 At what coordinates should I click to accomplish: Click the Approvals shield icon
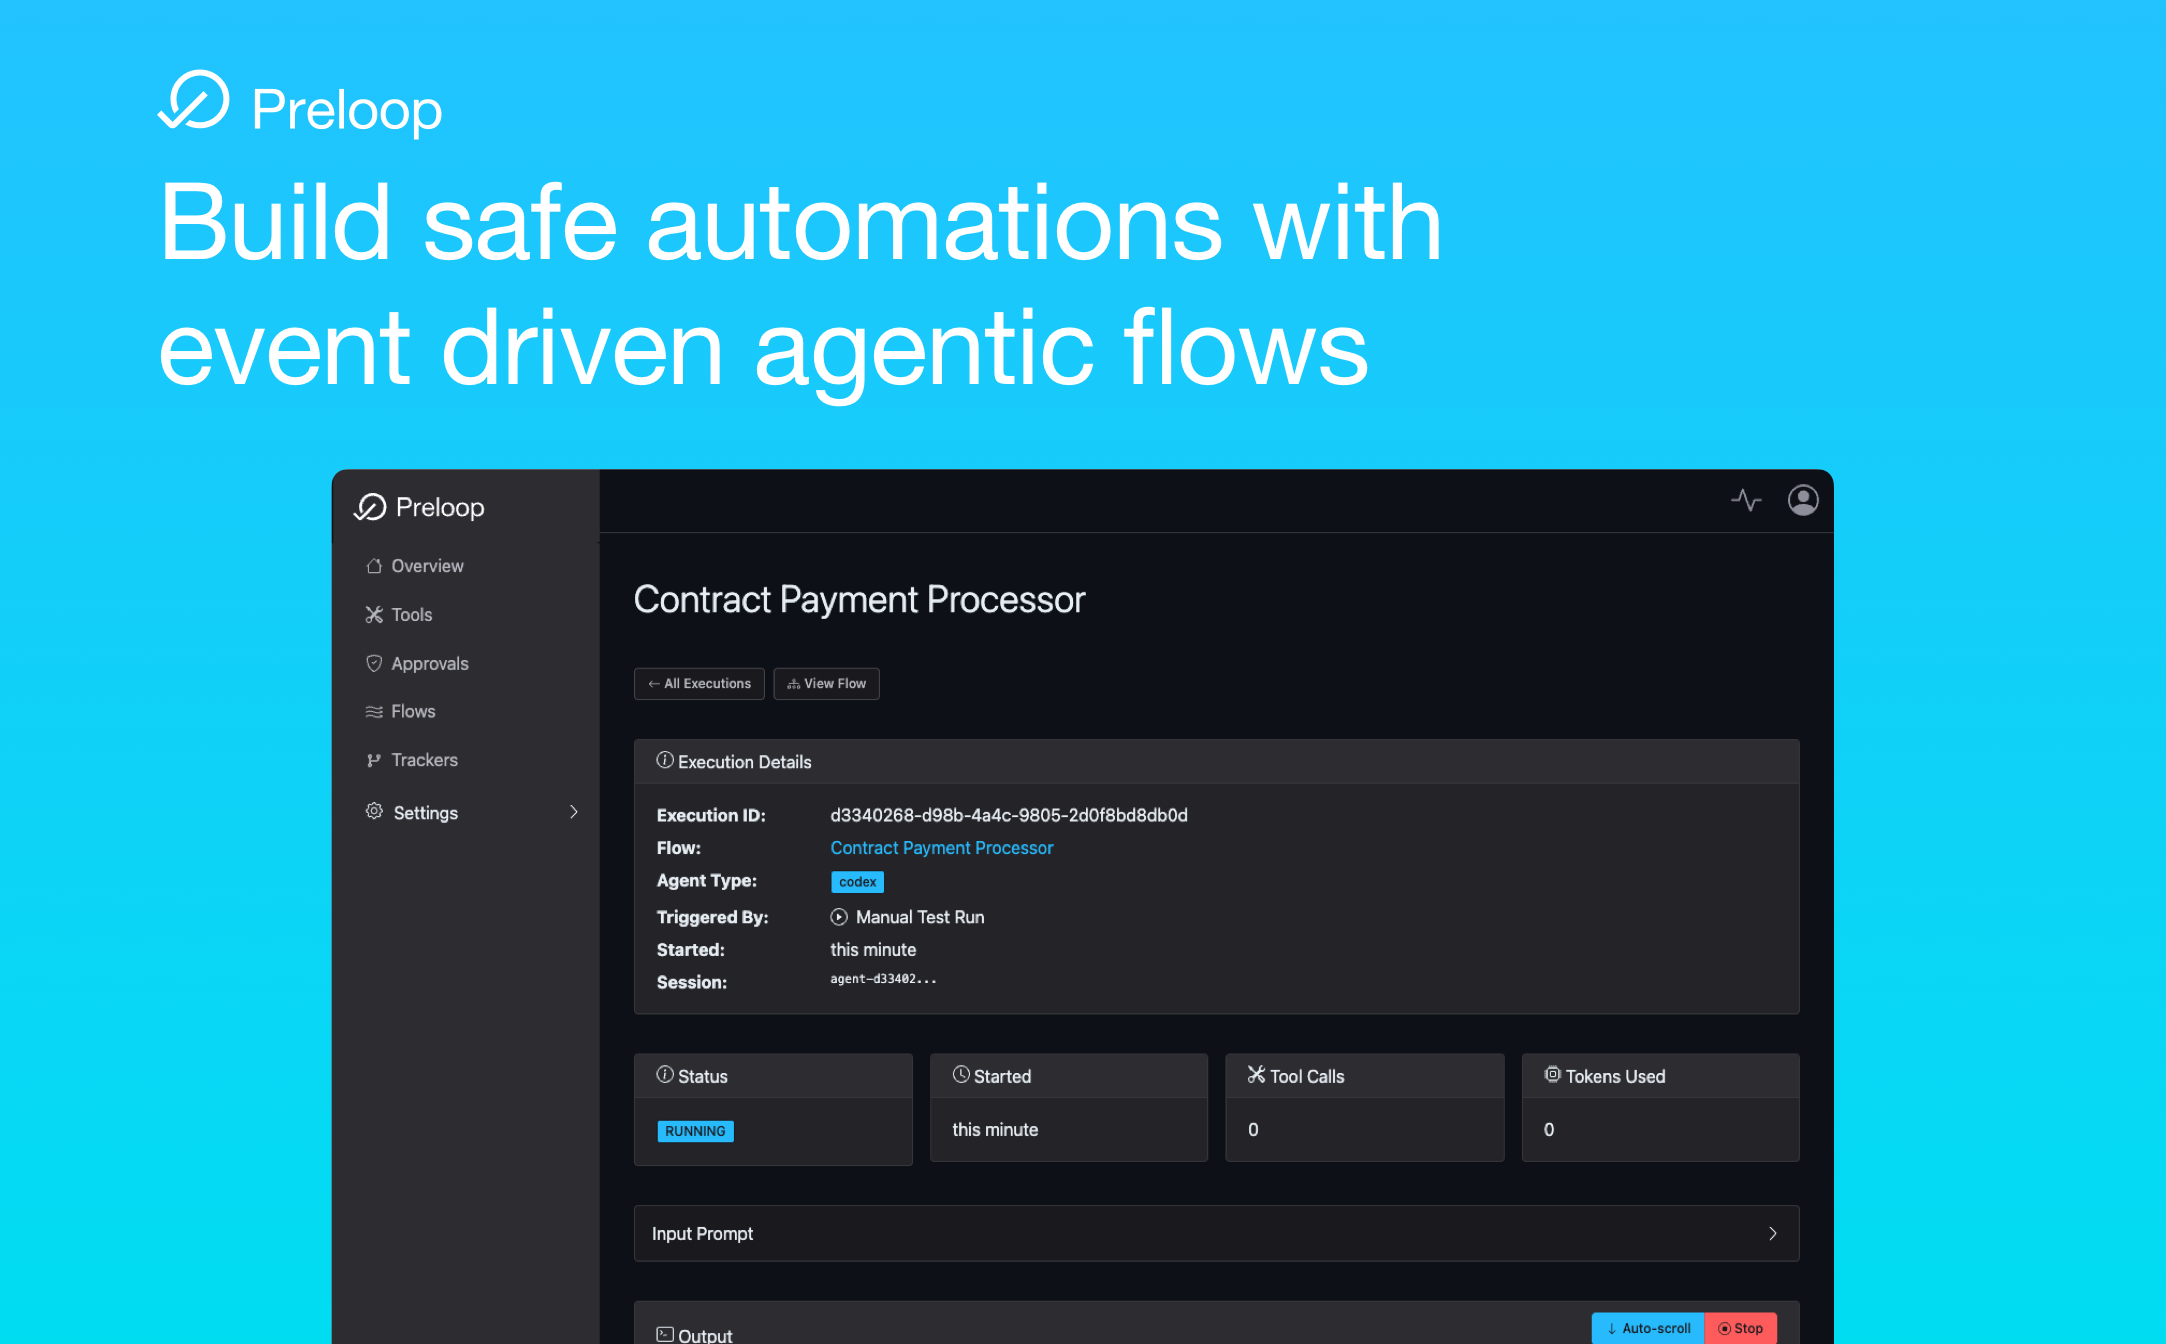374,663
